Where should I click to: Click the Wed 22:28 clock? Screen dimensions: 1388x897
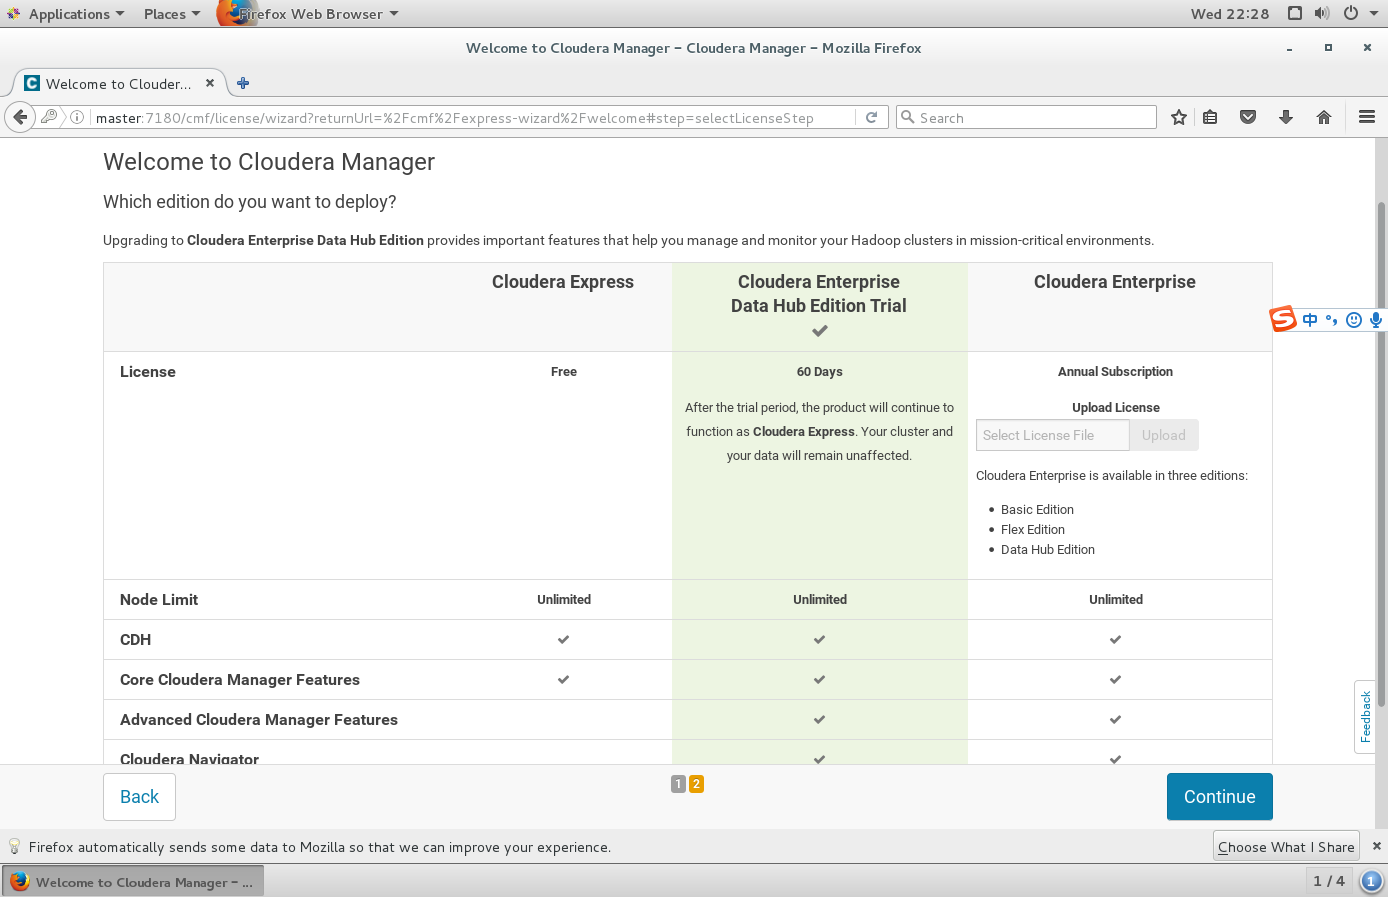tap(1230, 14)
